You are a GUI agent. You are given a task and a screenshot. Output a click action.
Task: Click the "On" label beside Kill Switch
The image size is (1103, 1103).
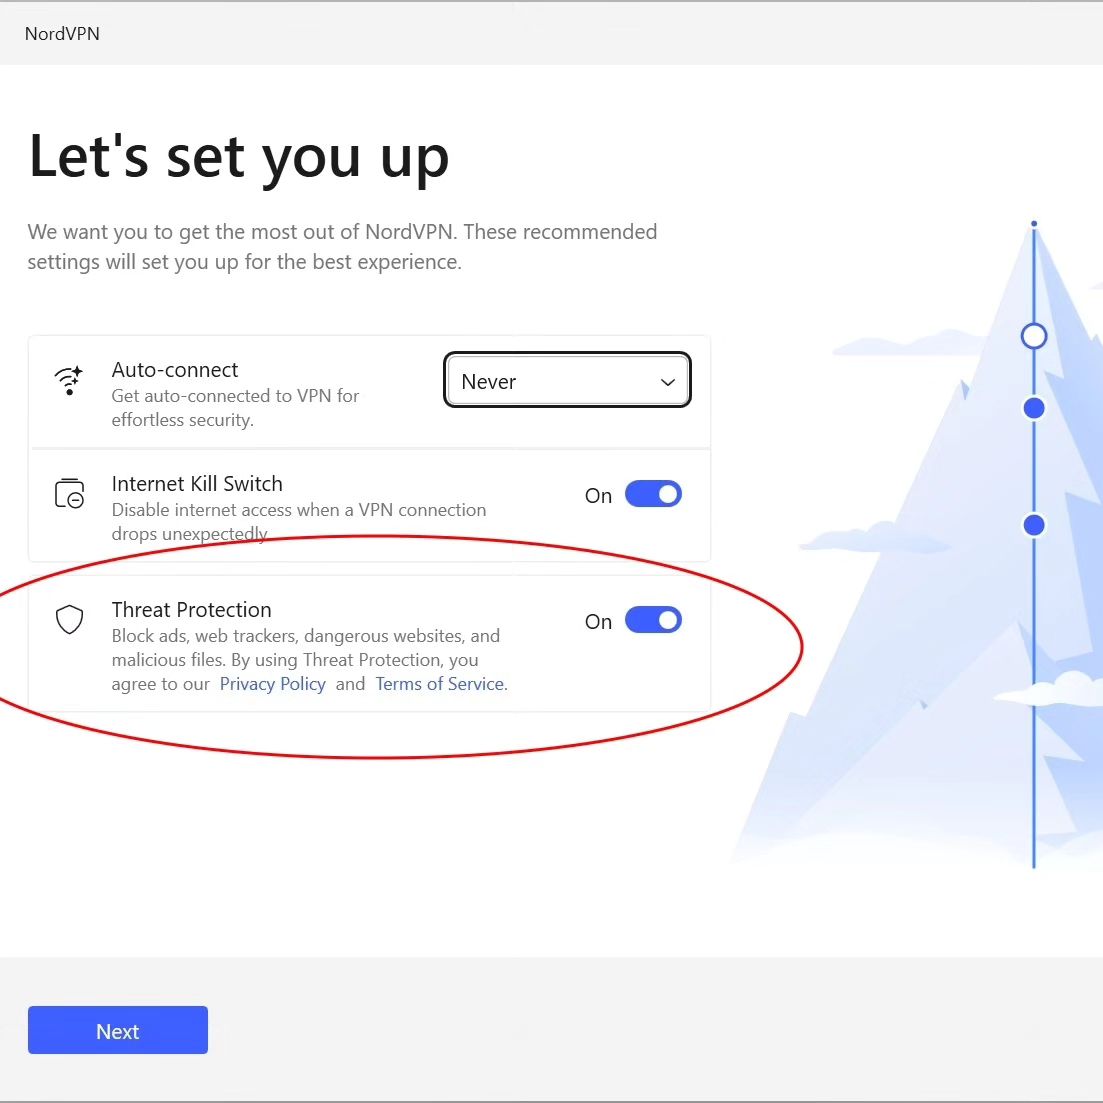click(x=598, y=496)
